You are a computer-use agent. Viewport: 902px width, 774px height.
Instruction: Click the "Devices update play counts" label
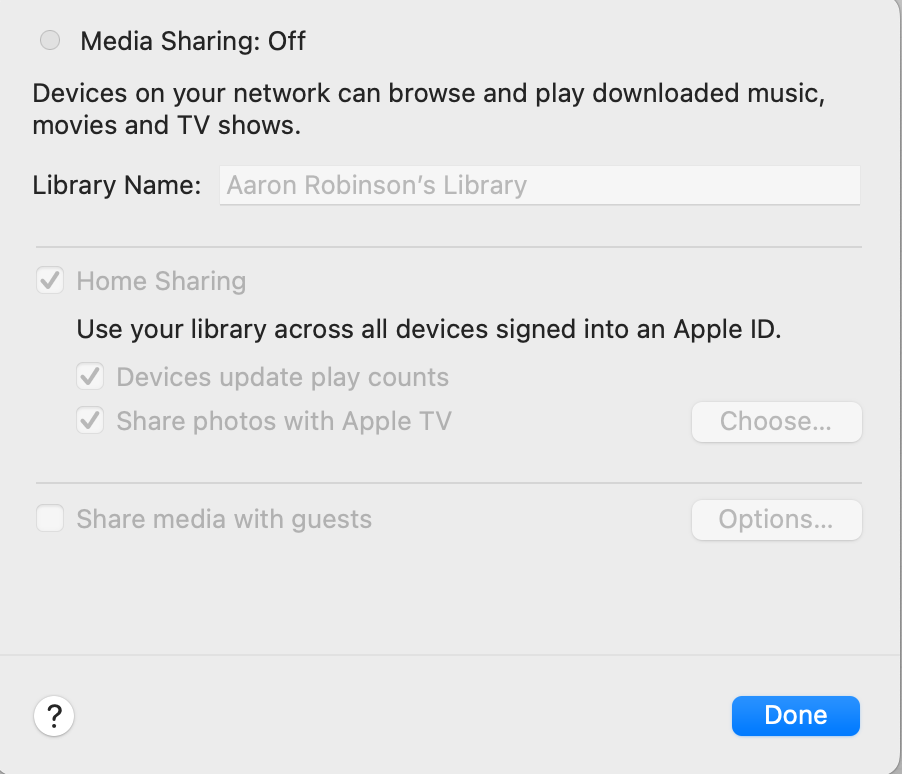[x=283, y=377]
